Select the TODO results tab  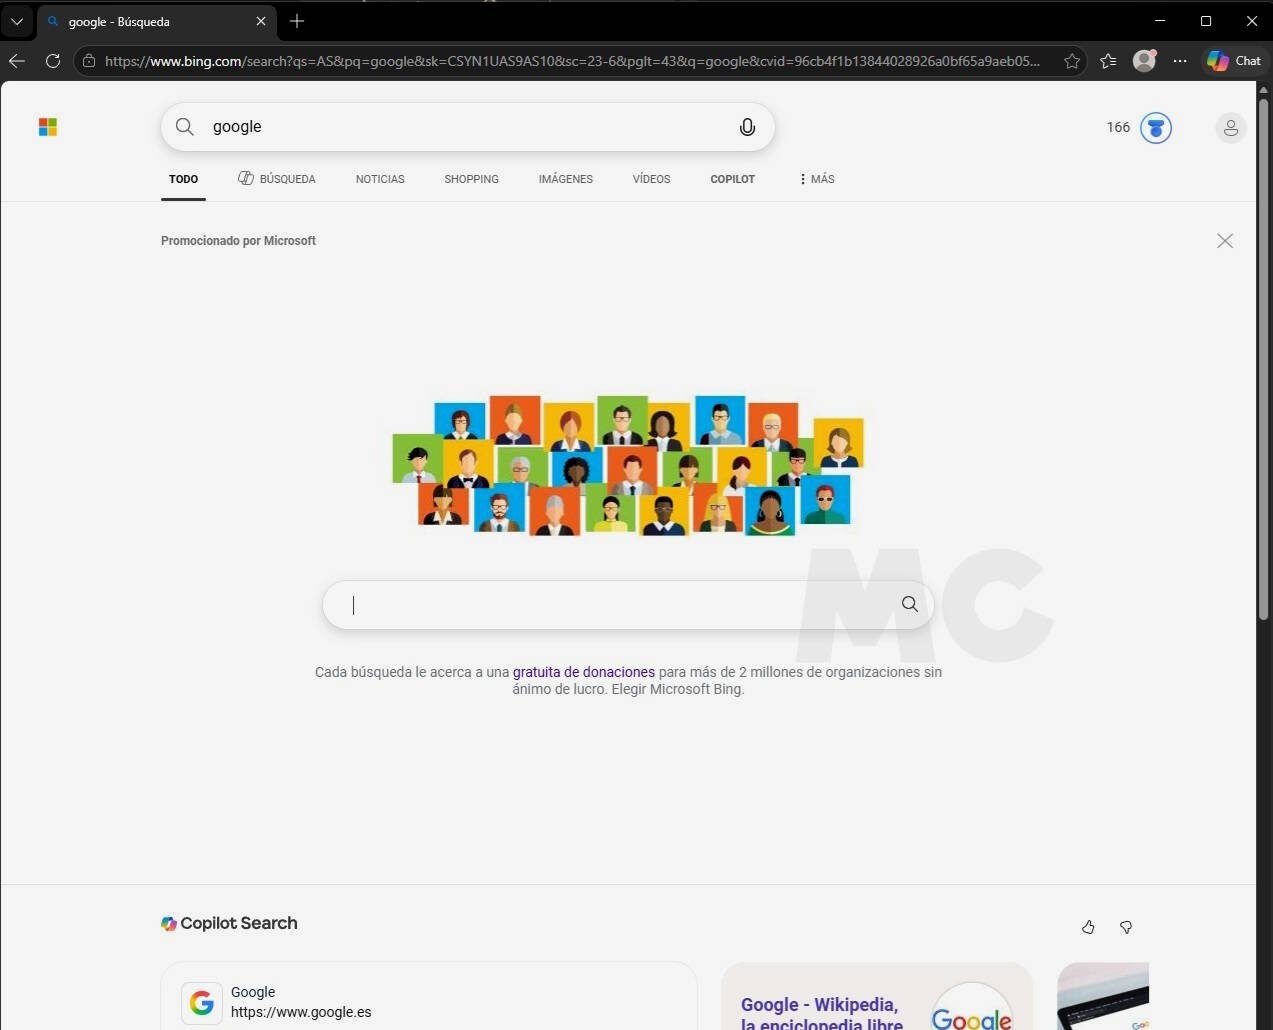tap(183, 179)
